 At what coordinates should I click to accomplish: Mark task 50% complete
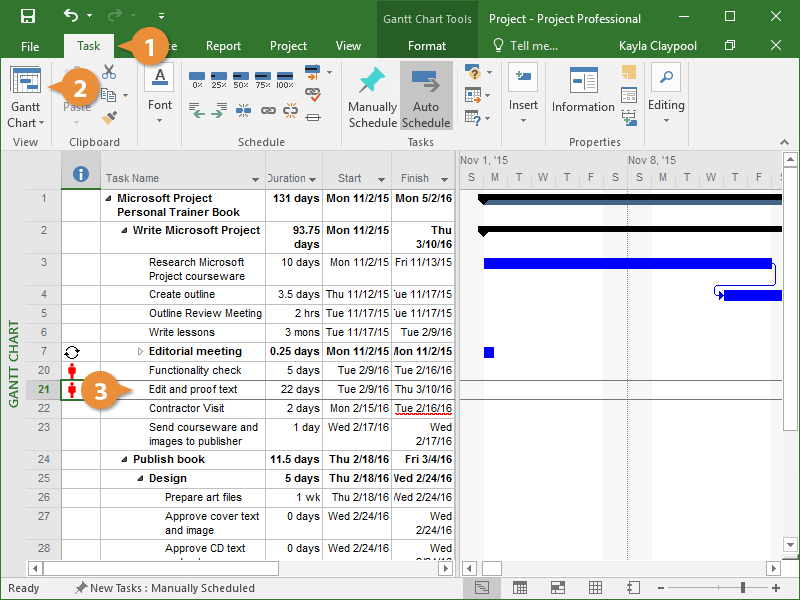coord(241,79)
